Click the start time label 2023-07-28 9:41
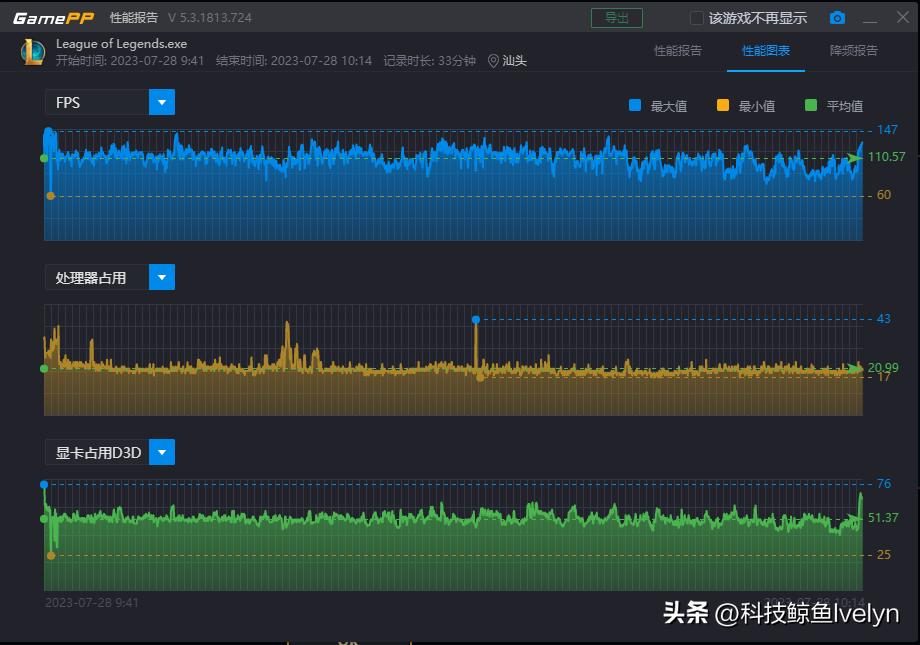Screen dimensions: 920x645 pyautogui.click(x=94, y=602)
